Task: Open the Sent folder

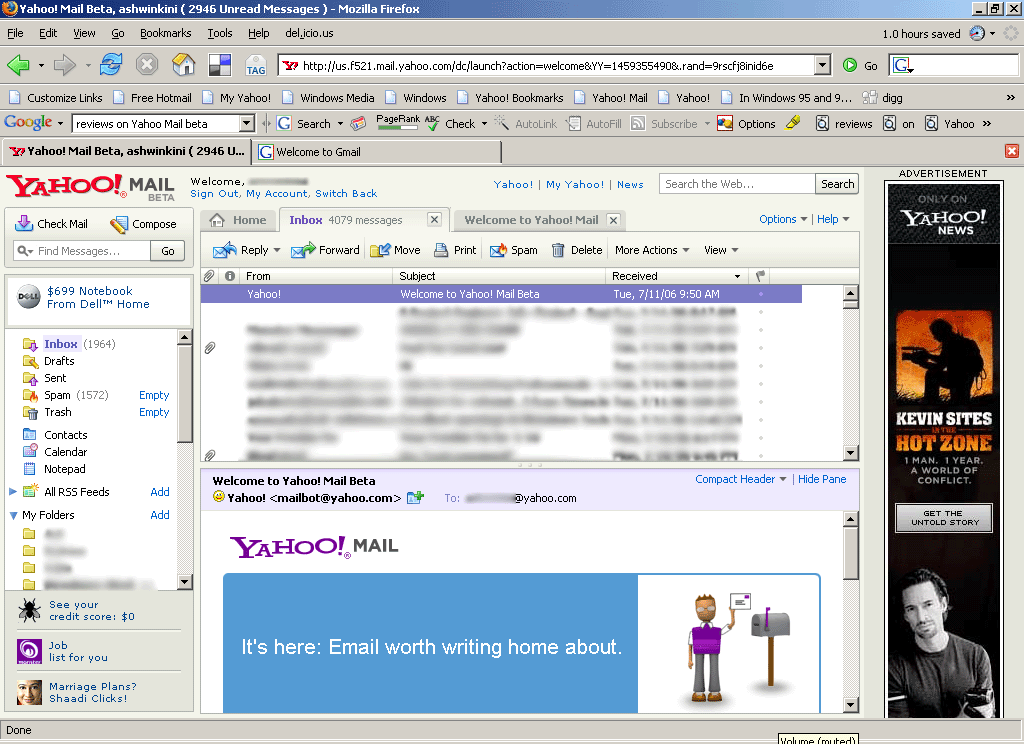Action: [55, 378]
